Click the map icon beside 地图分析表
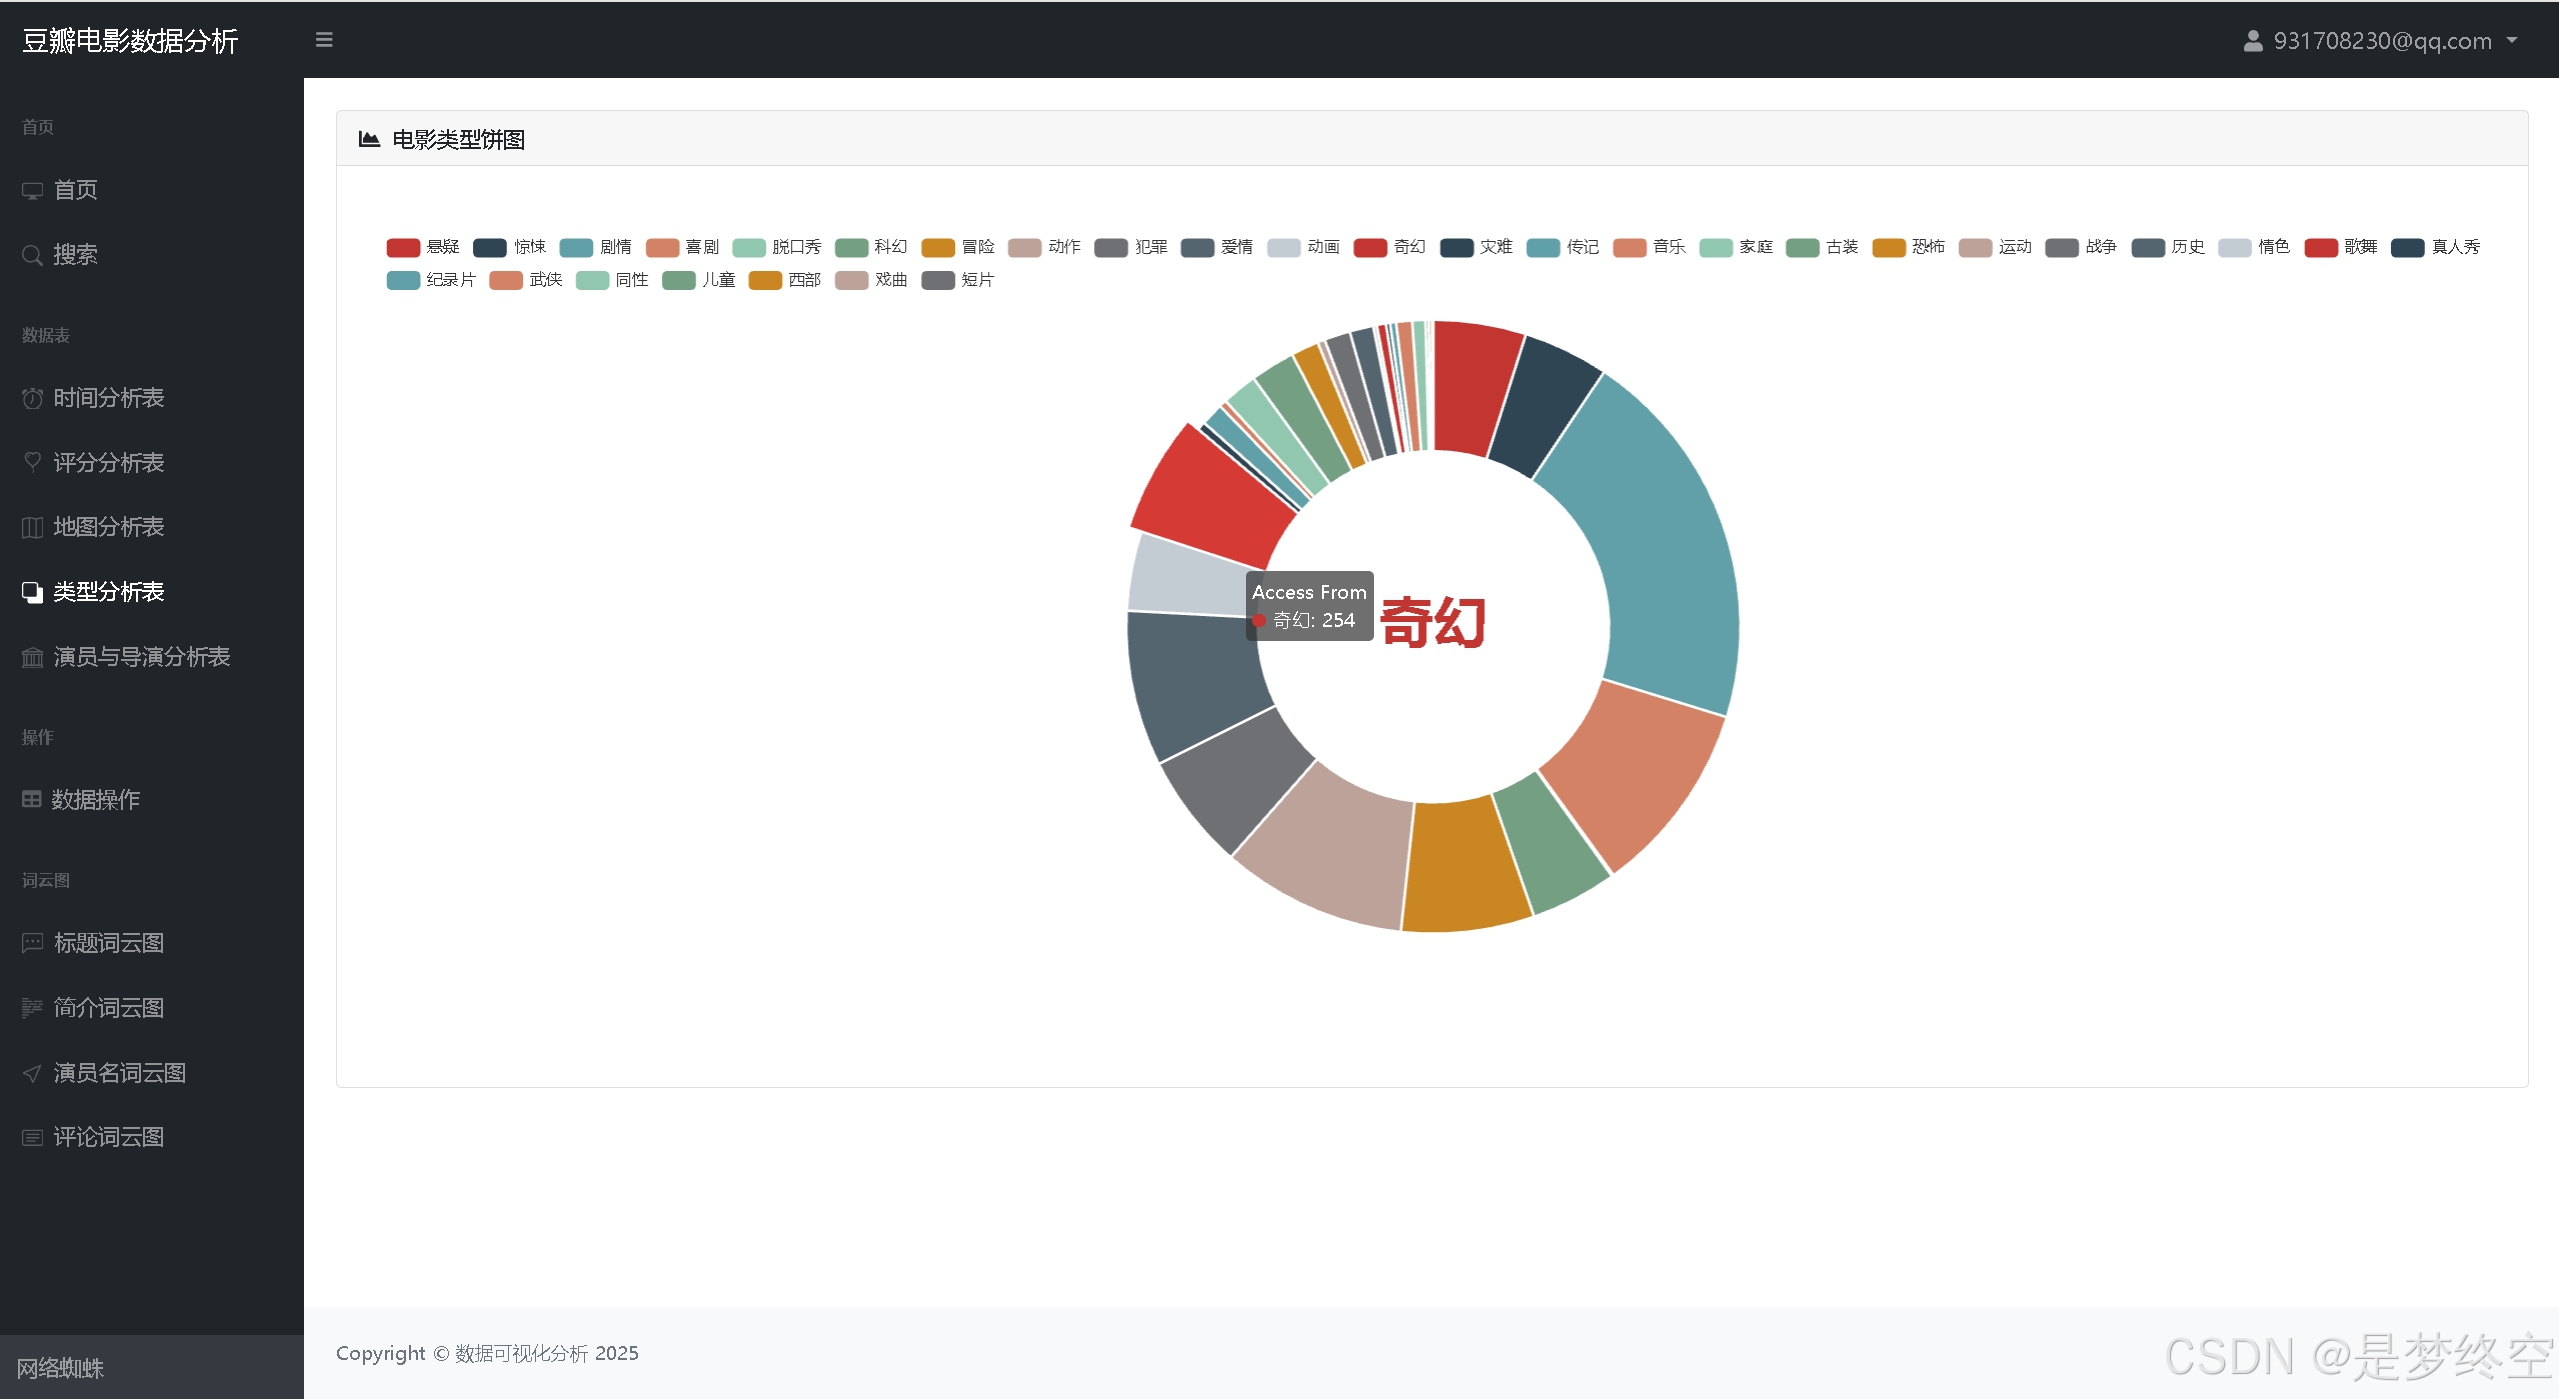The width and height of the screenshot is (2559, 1399). click(x=32, y=527)
